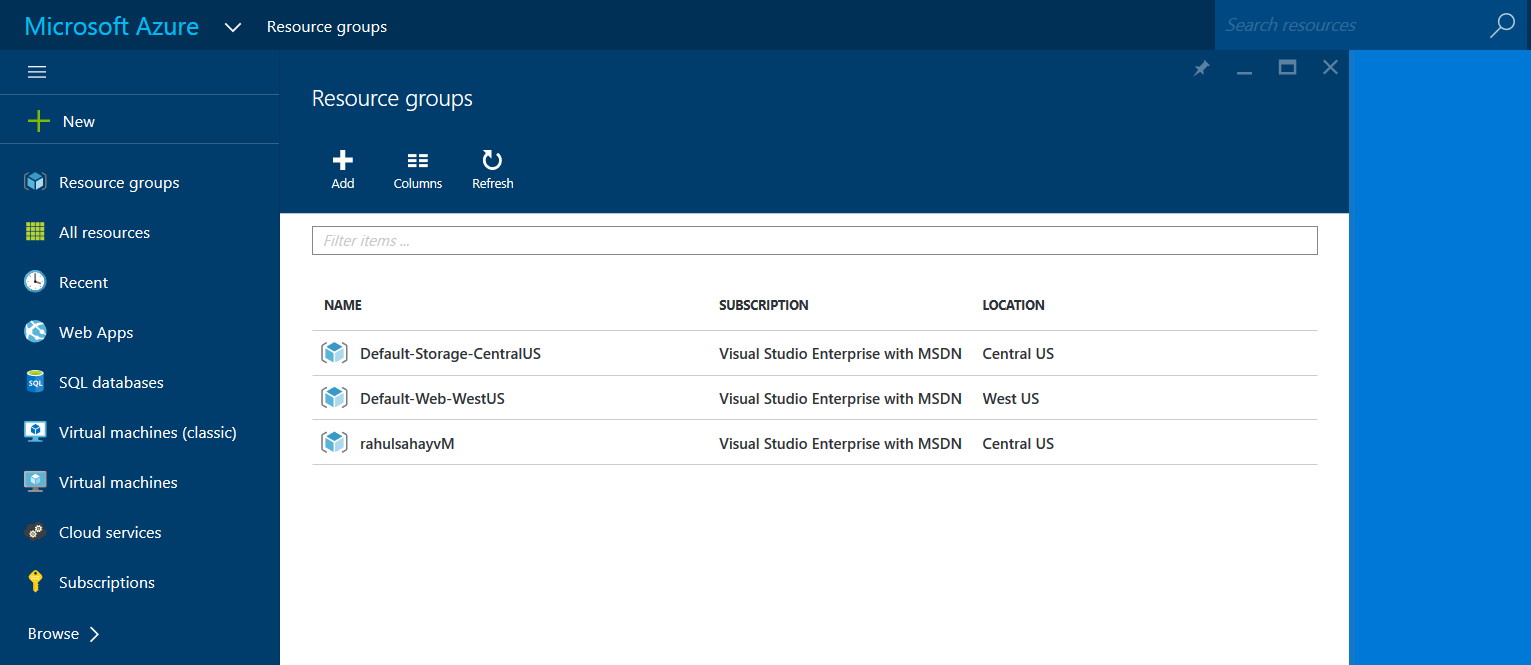Expand the Microsoft Azure dropdown chevron
The width and height of the screenshot is (1531, 665).
(x=233, y=27)
